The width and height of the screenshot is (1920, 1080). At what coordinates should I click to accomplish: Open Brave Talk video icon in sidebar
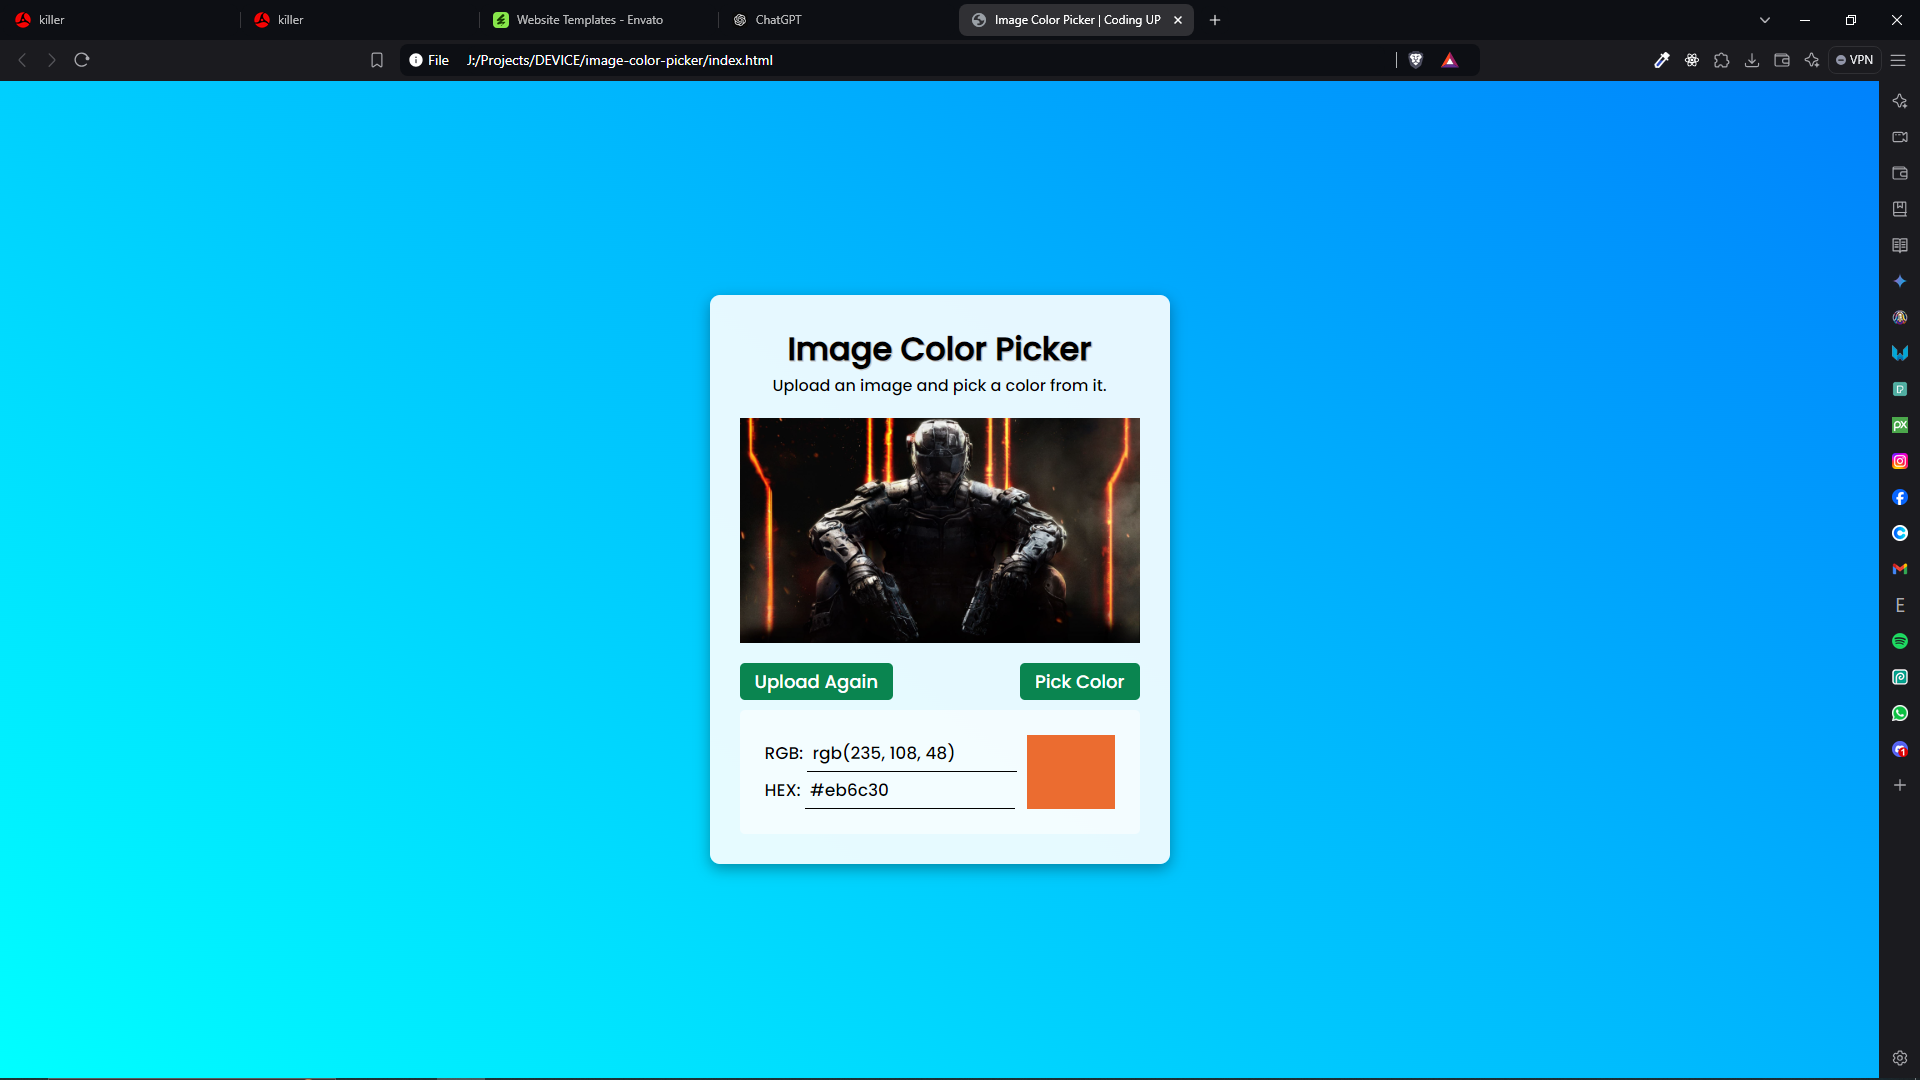(x=1900, y=137)
